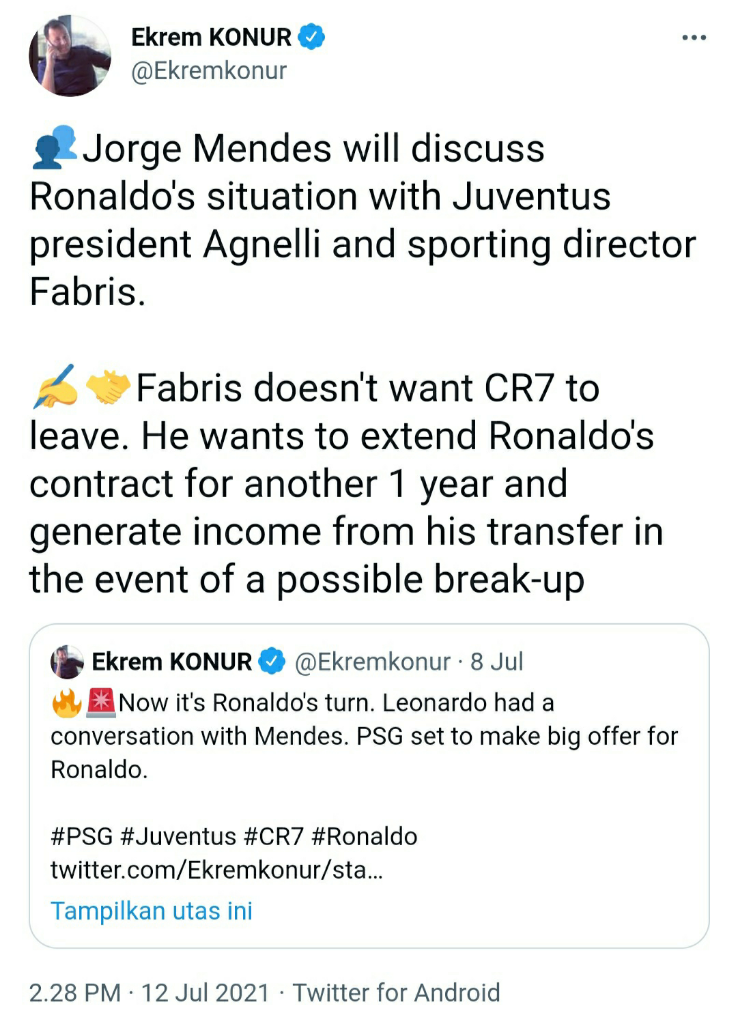Screen dimensions: 737x1024
Task: Click the writing hand emoji
Action: click(x=54, y=387)
